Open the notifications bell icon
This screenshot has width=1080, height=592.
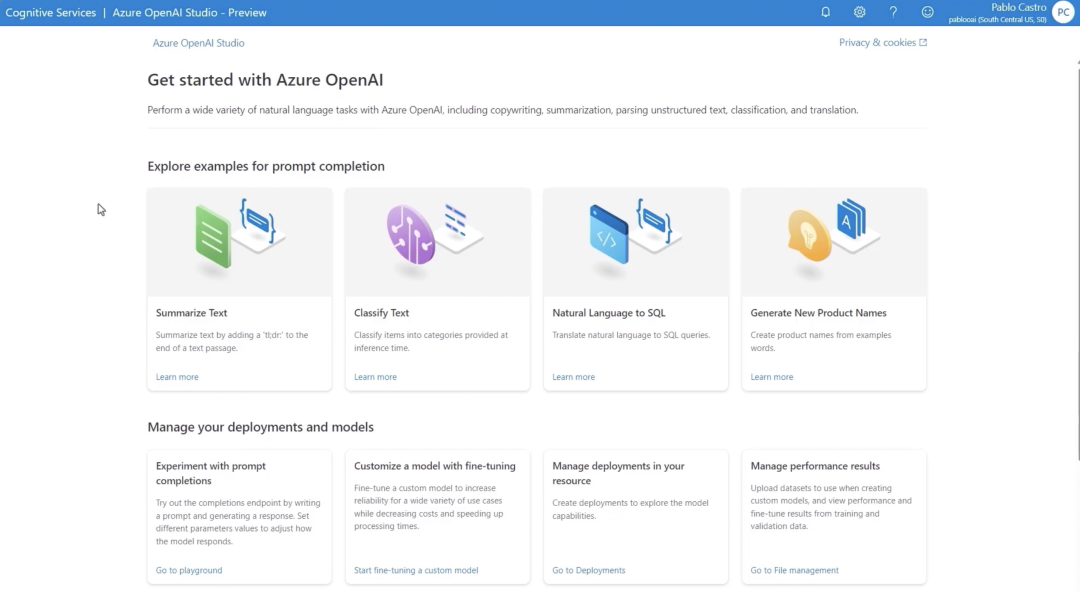point(825,12)
